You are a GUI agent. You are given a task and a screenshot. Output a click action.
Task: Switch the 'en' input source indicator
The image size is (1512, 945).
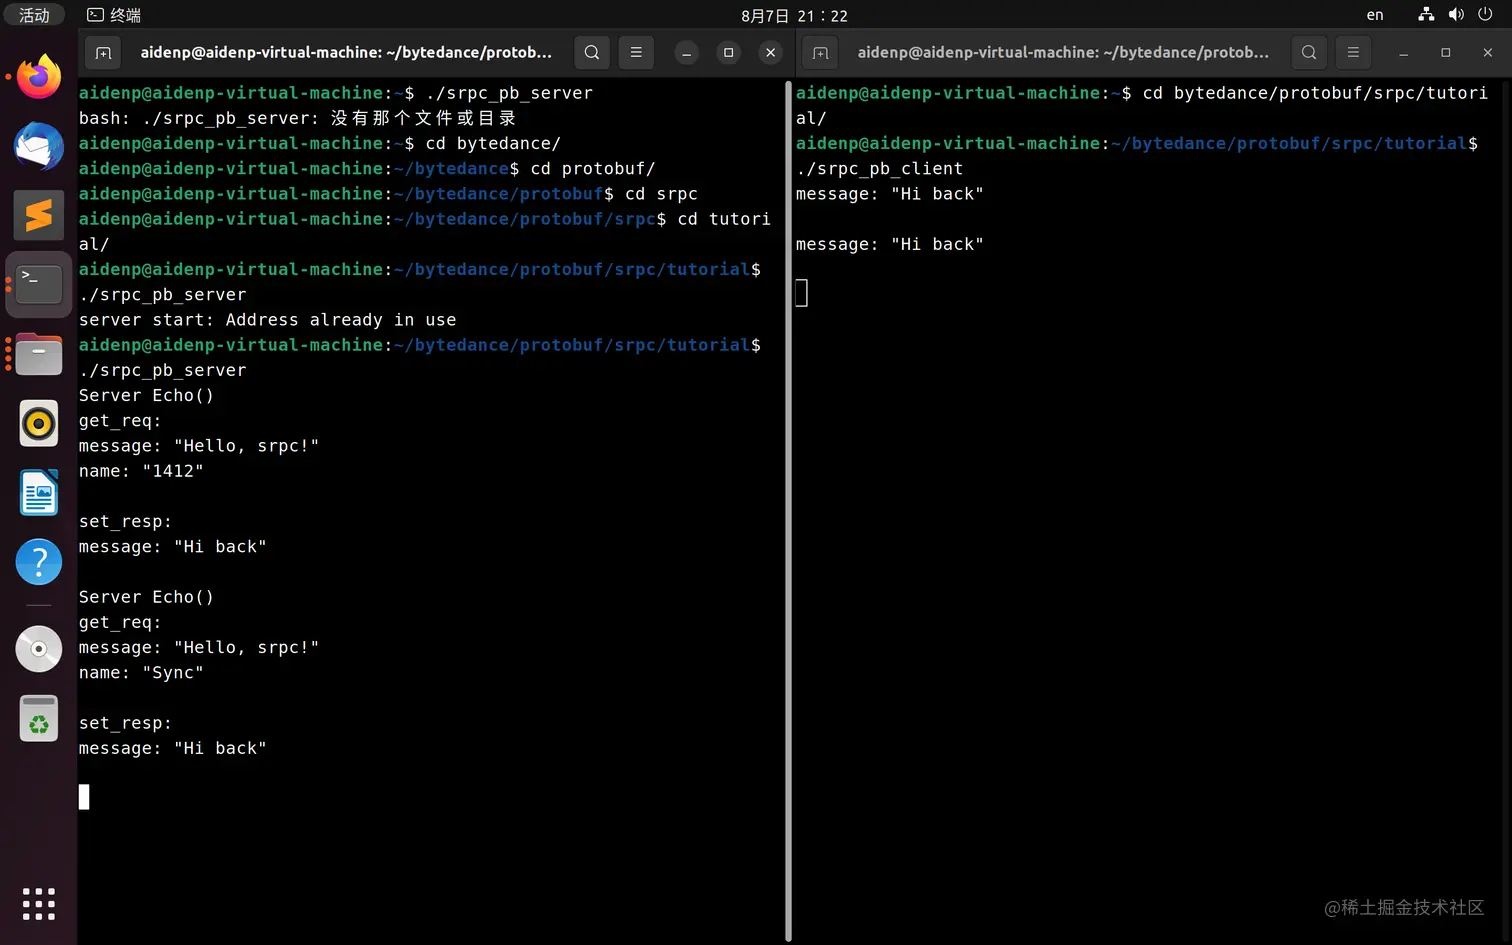pos(1375,15)
